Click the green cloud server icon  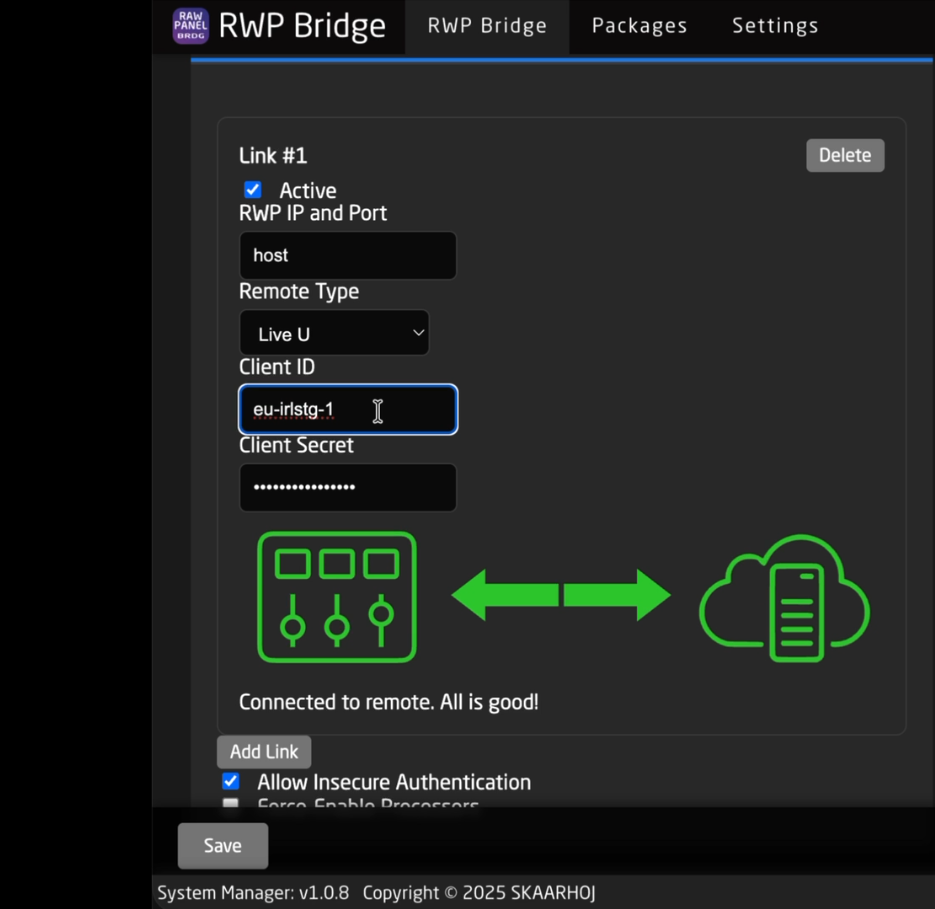(784, 598)
